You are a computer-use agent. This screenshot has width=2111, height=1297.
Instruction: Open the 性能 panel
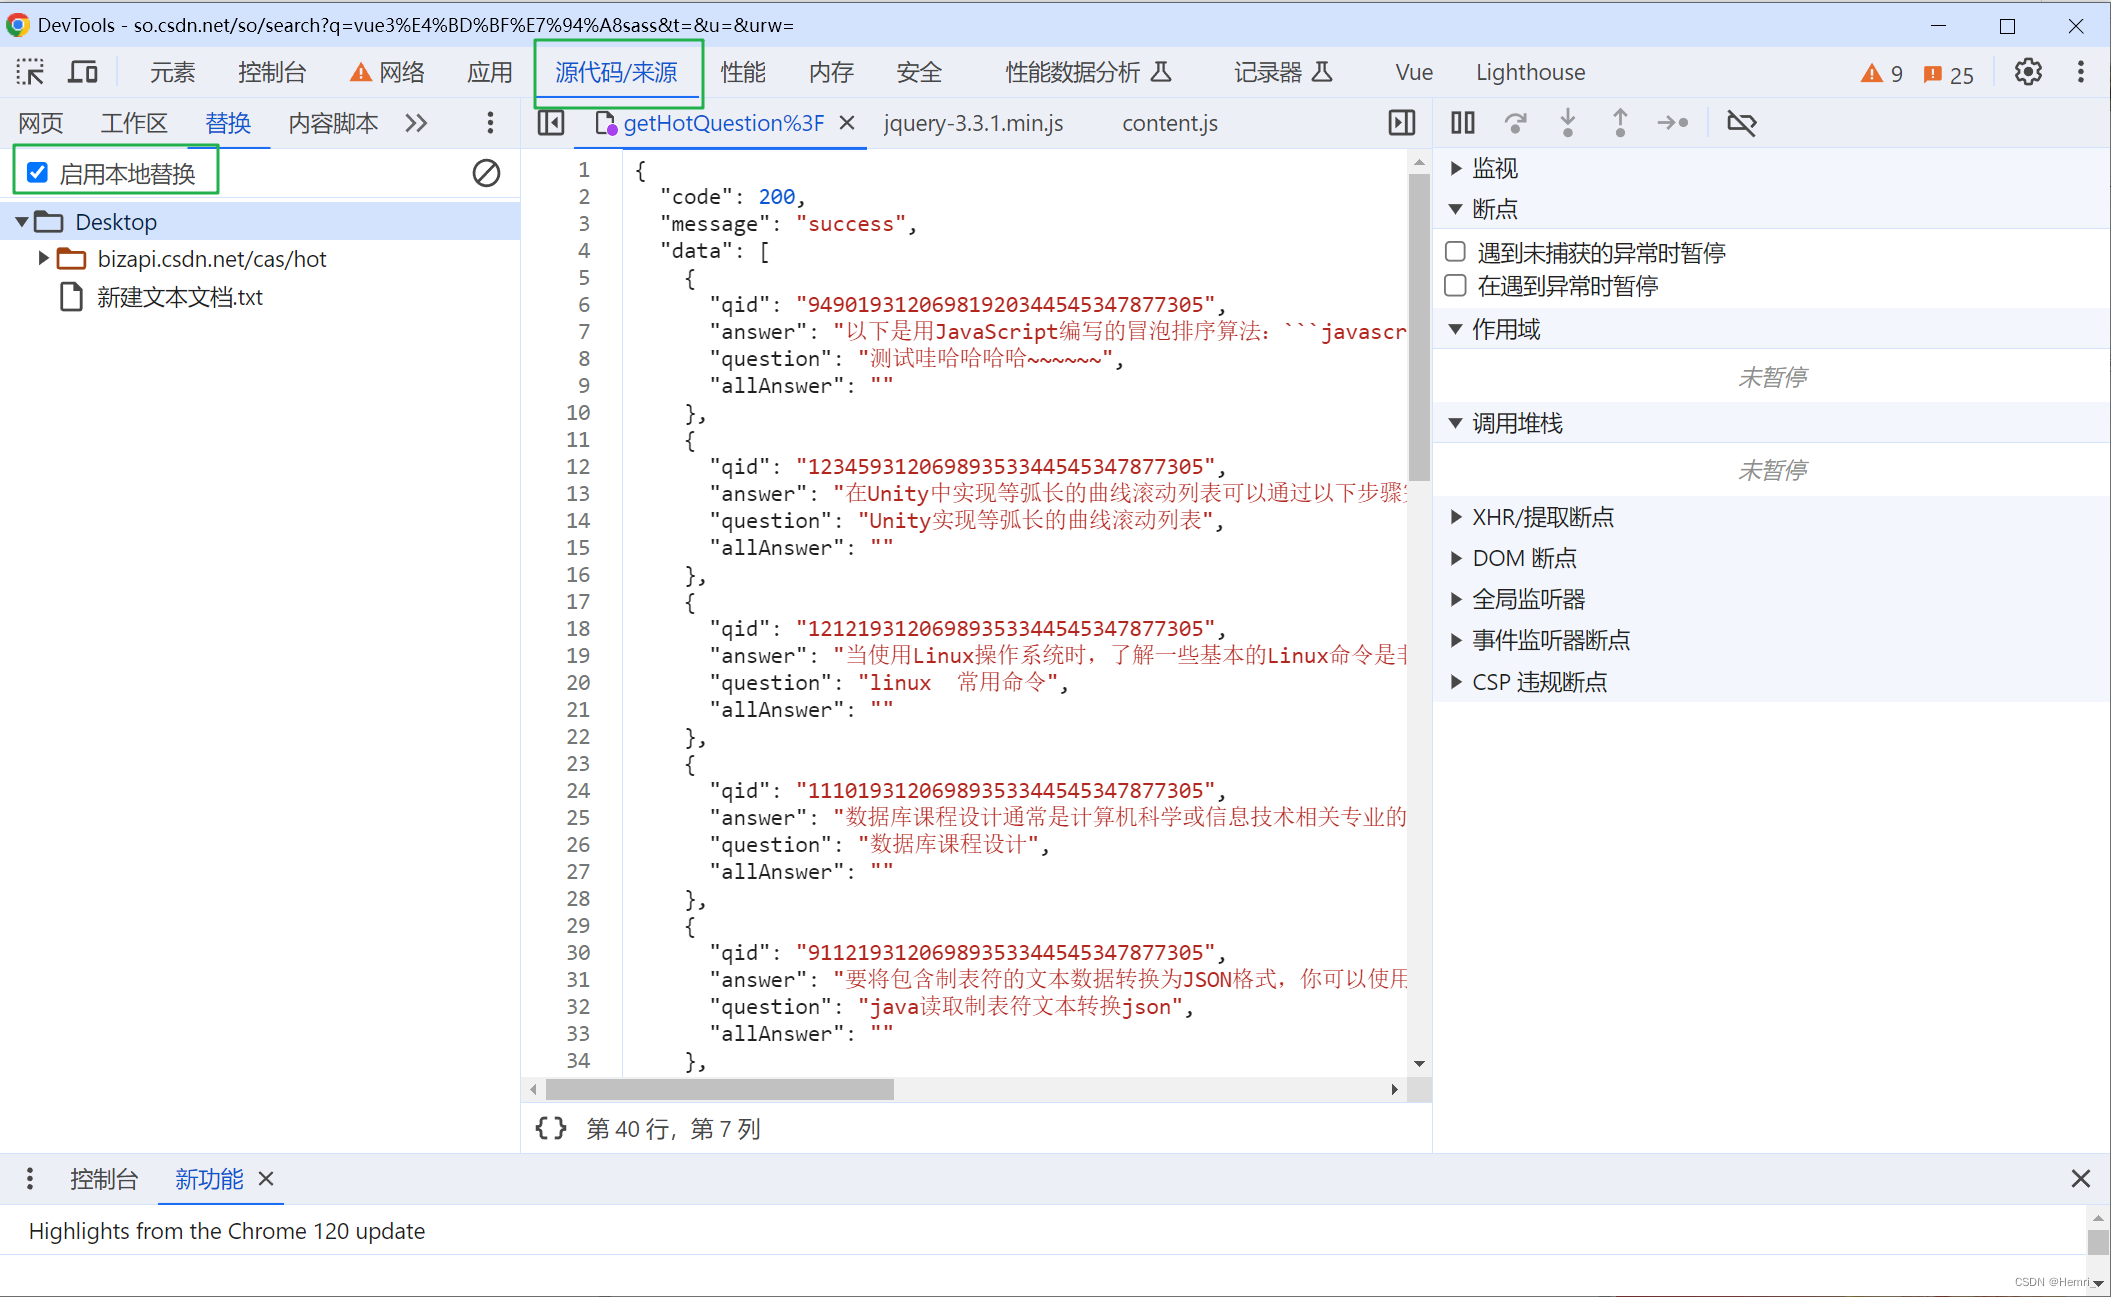tap(743, 72)
